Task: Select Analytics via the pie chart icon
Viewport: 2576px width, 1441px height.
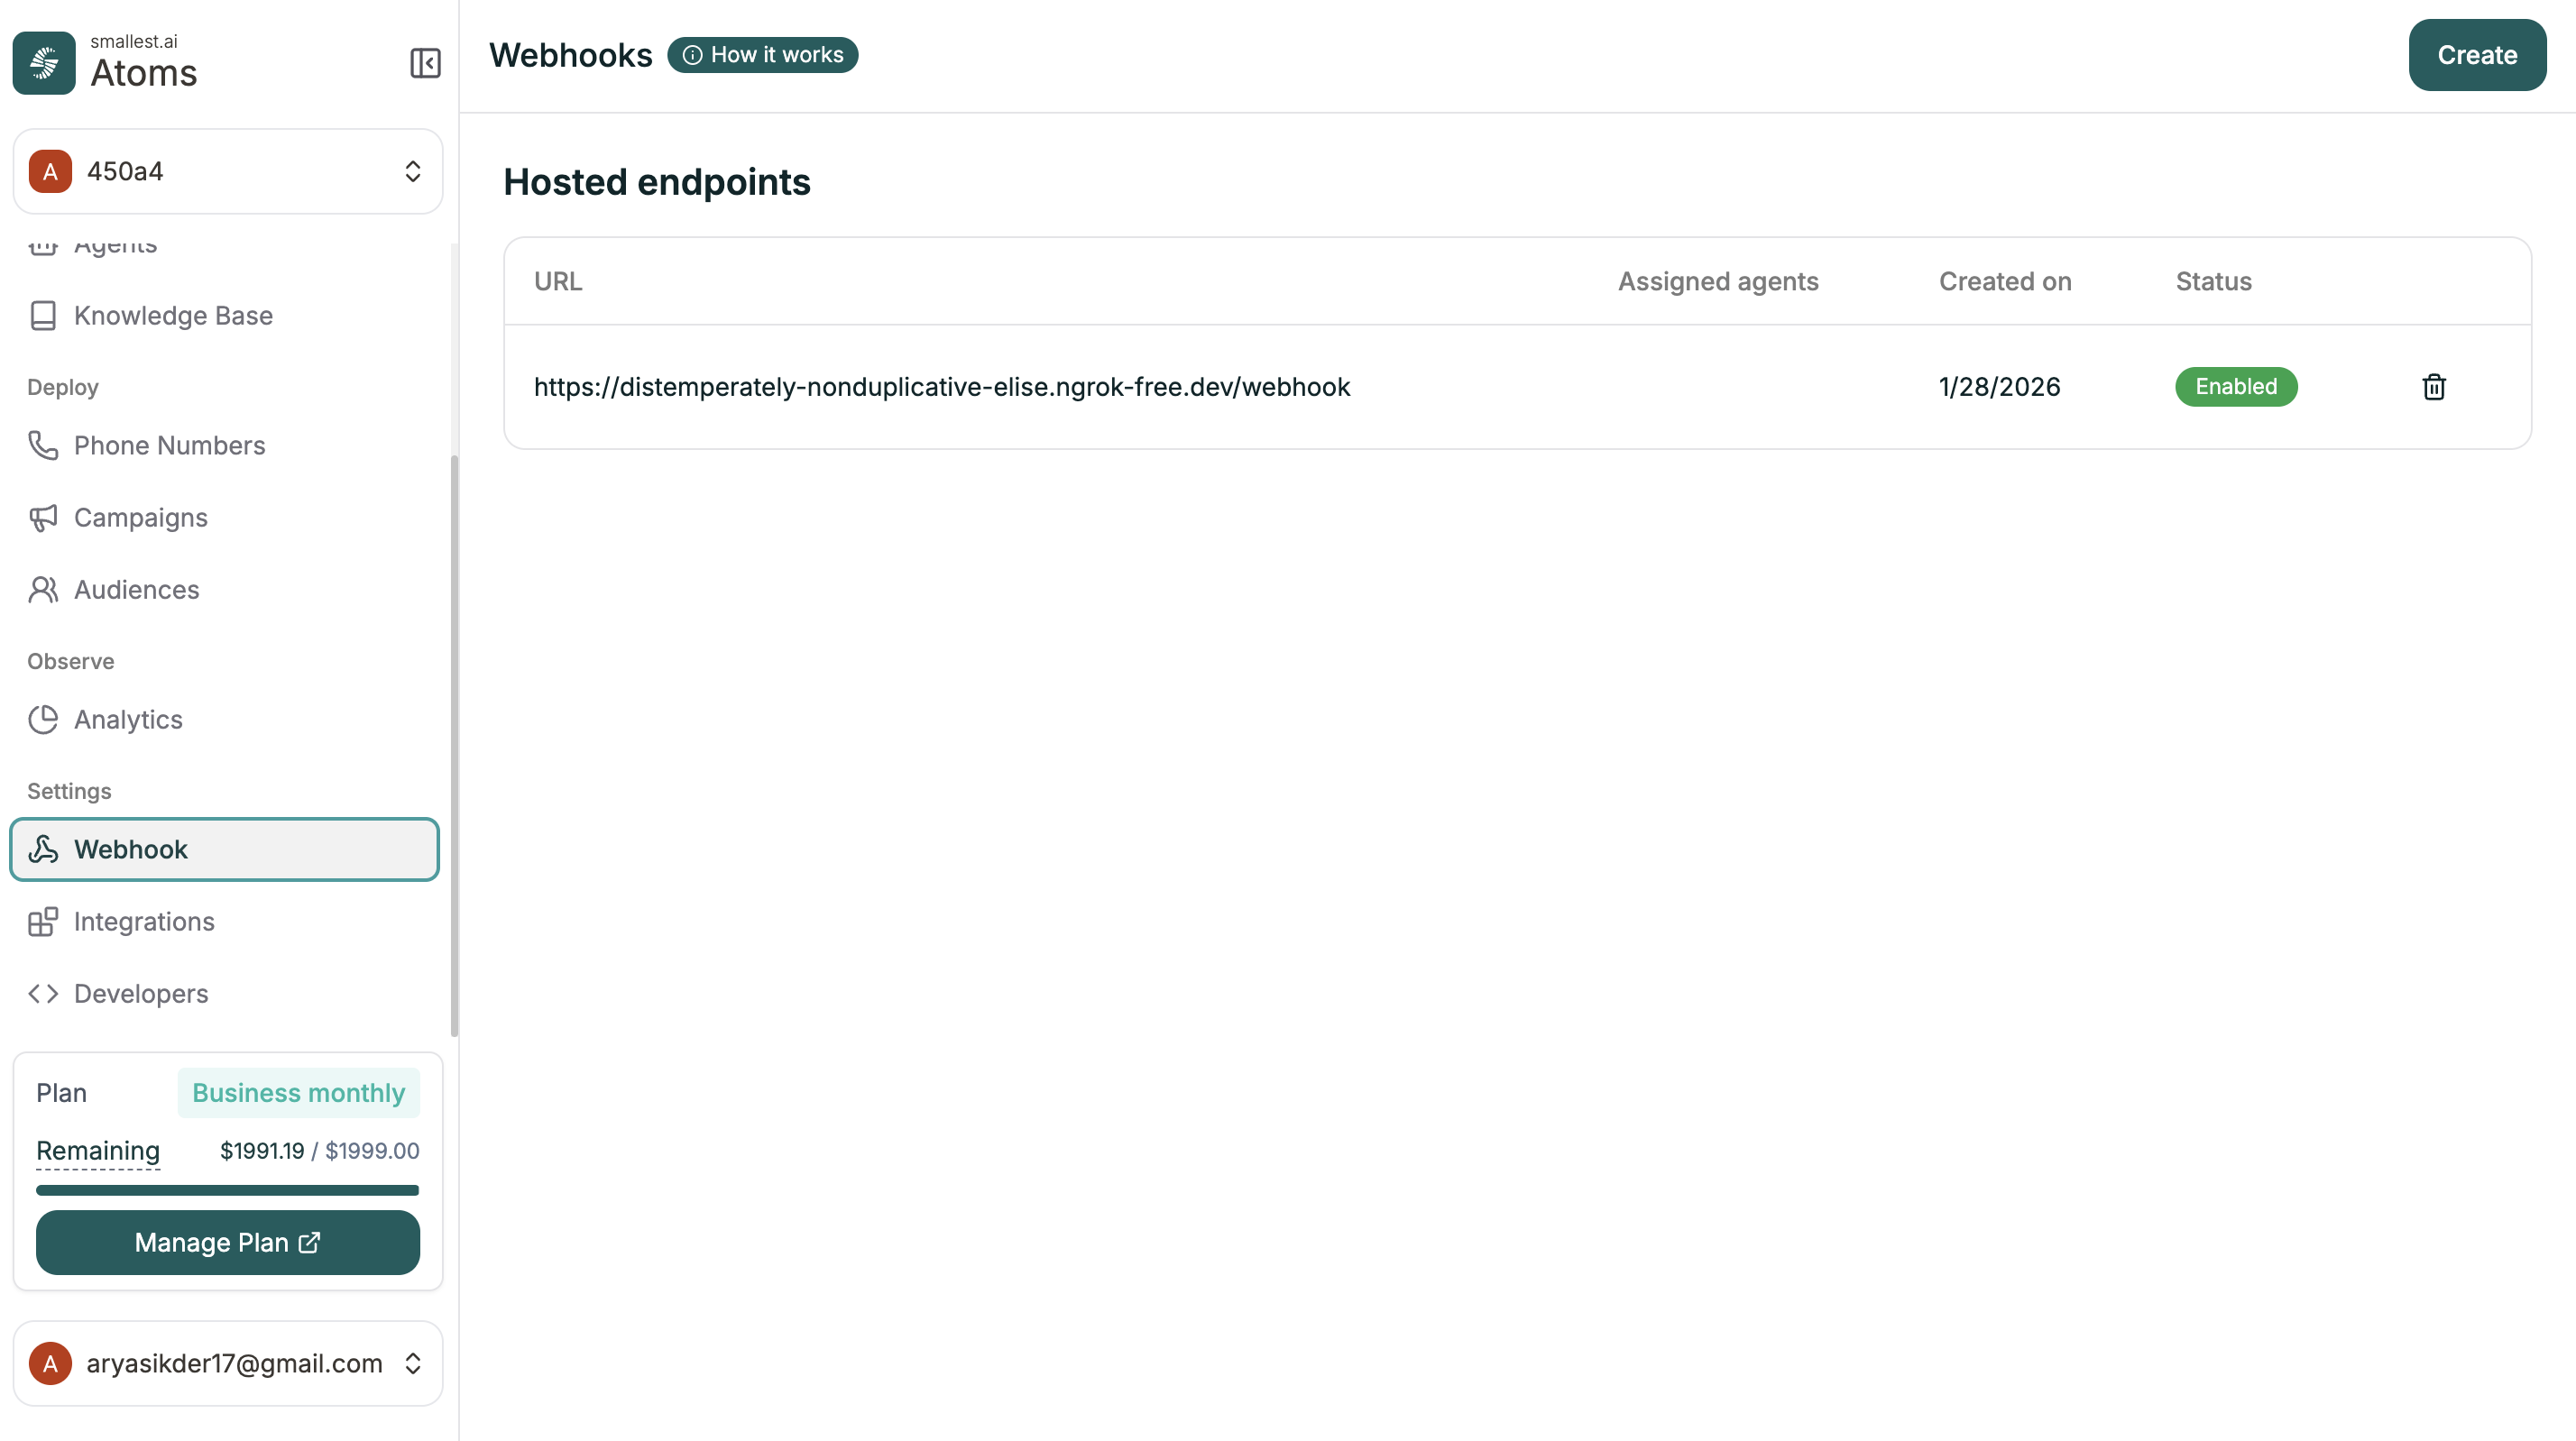Action: point(44,719)
